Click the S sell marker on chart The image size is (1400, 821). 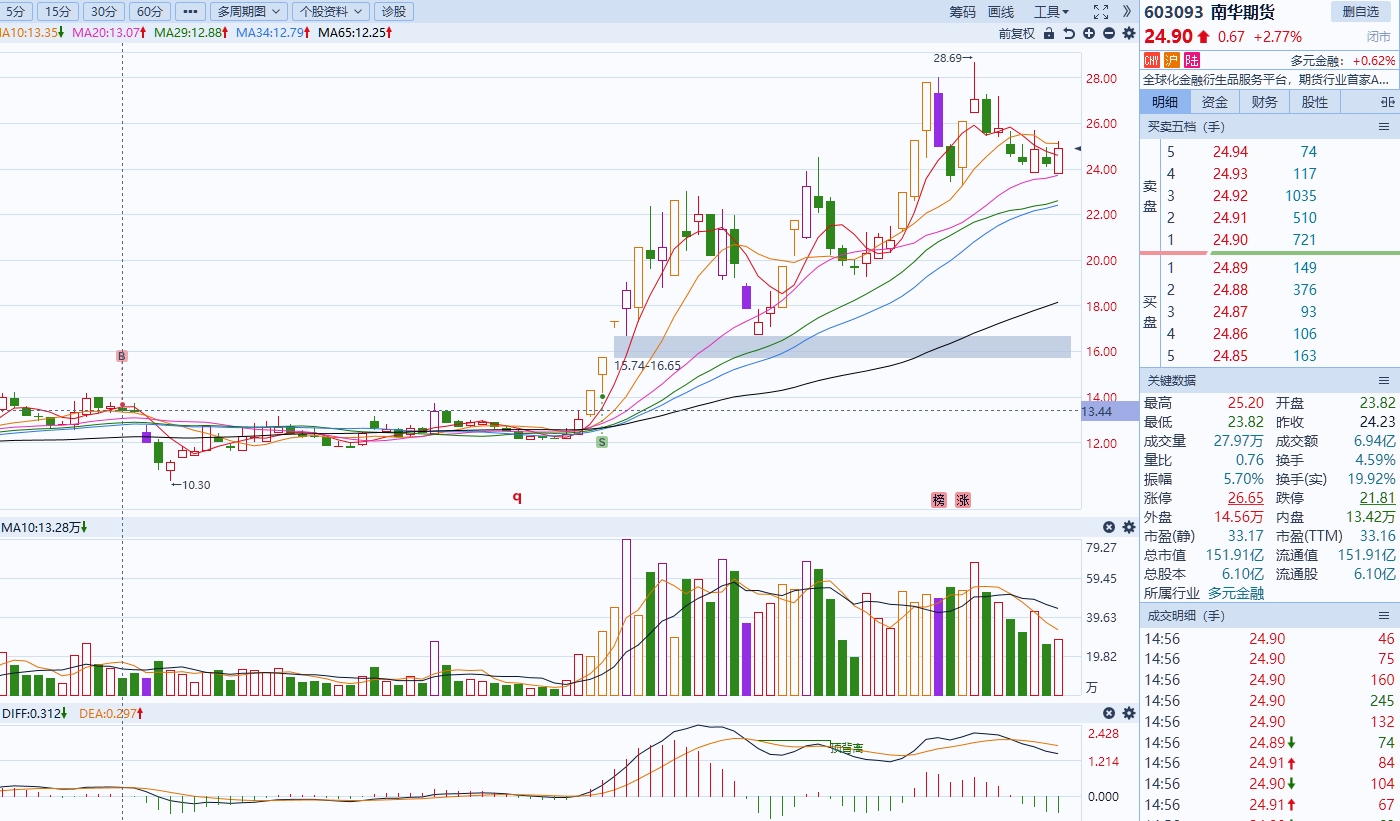pyautogui.click(x=602, y=441)
